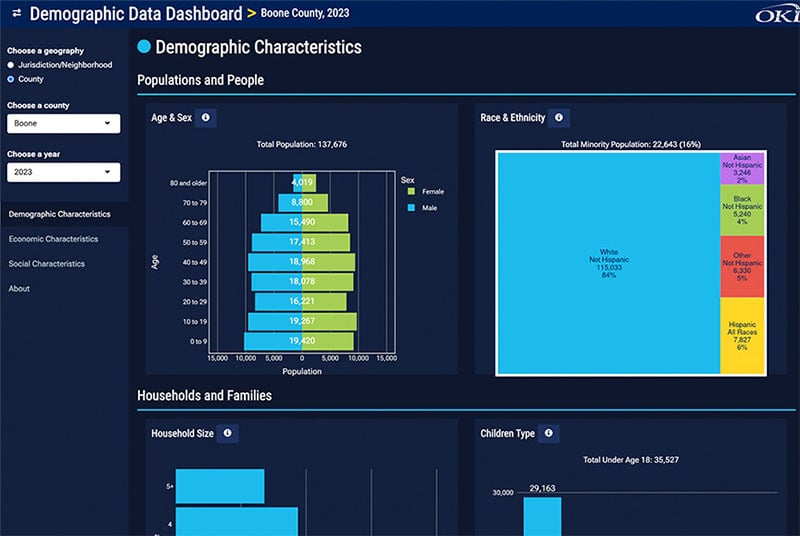The image size is (800, 536).
Task: Show the Children Type info icon
Action: pyautogui.click(x=549, y=433)
